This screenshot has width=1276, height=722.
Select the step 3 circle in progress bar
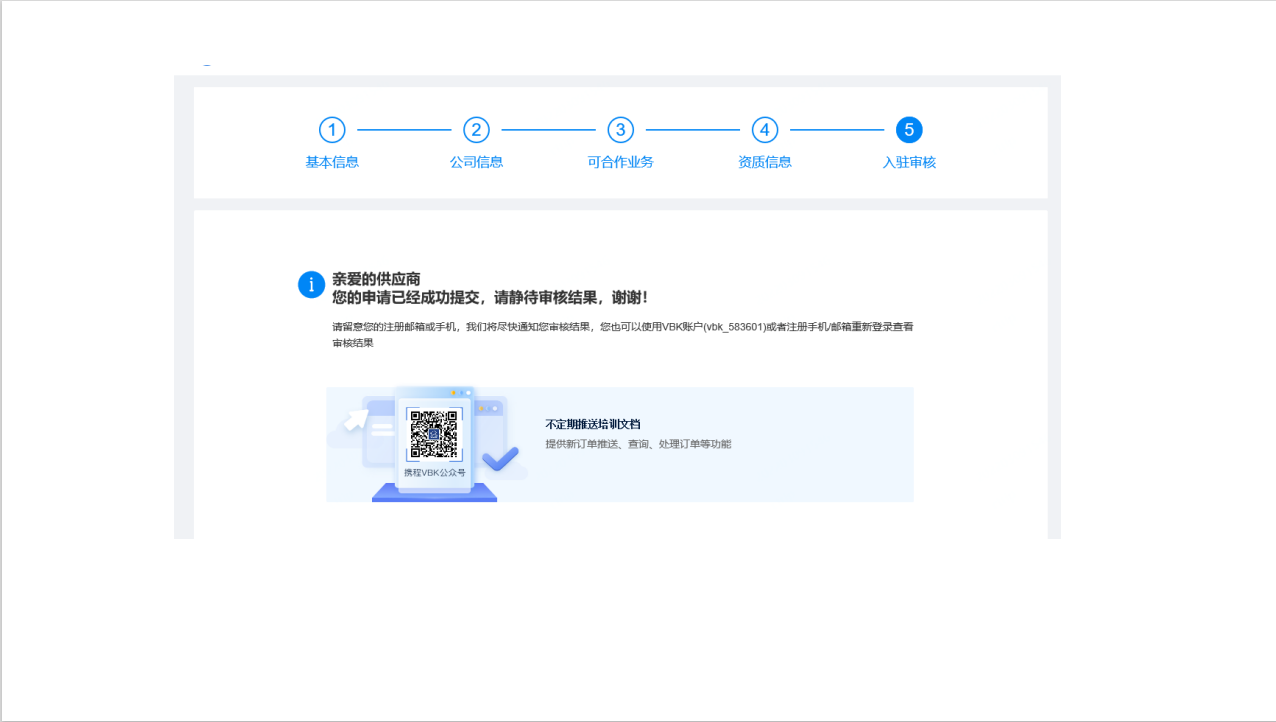tap(620, 130)
